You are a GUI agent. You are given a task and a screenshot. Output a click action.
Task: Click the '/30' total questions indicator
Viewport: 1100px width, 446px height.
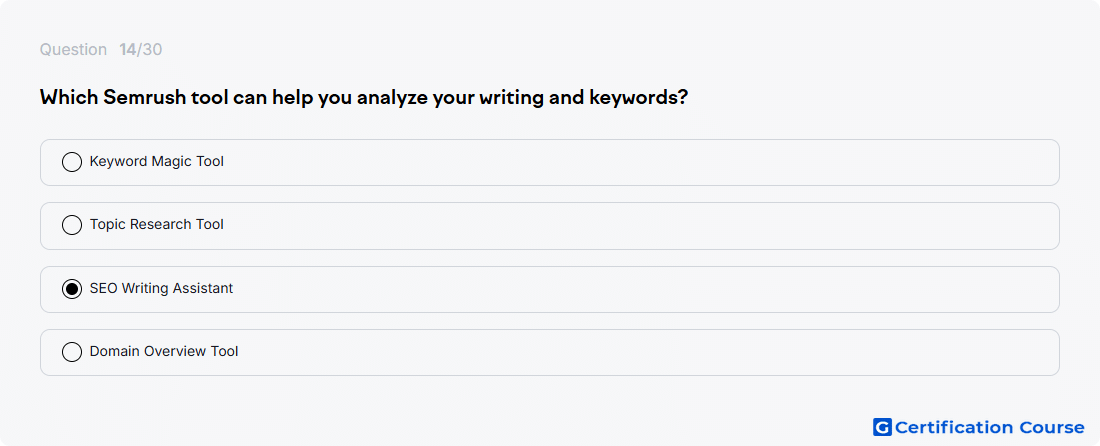click(x=149, y=50)
